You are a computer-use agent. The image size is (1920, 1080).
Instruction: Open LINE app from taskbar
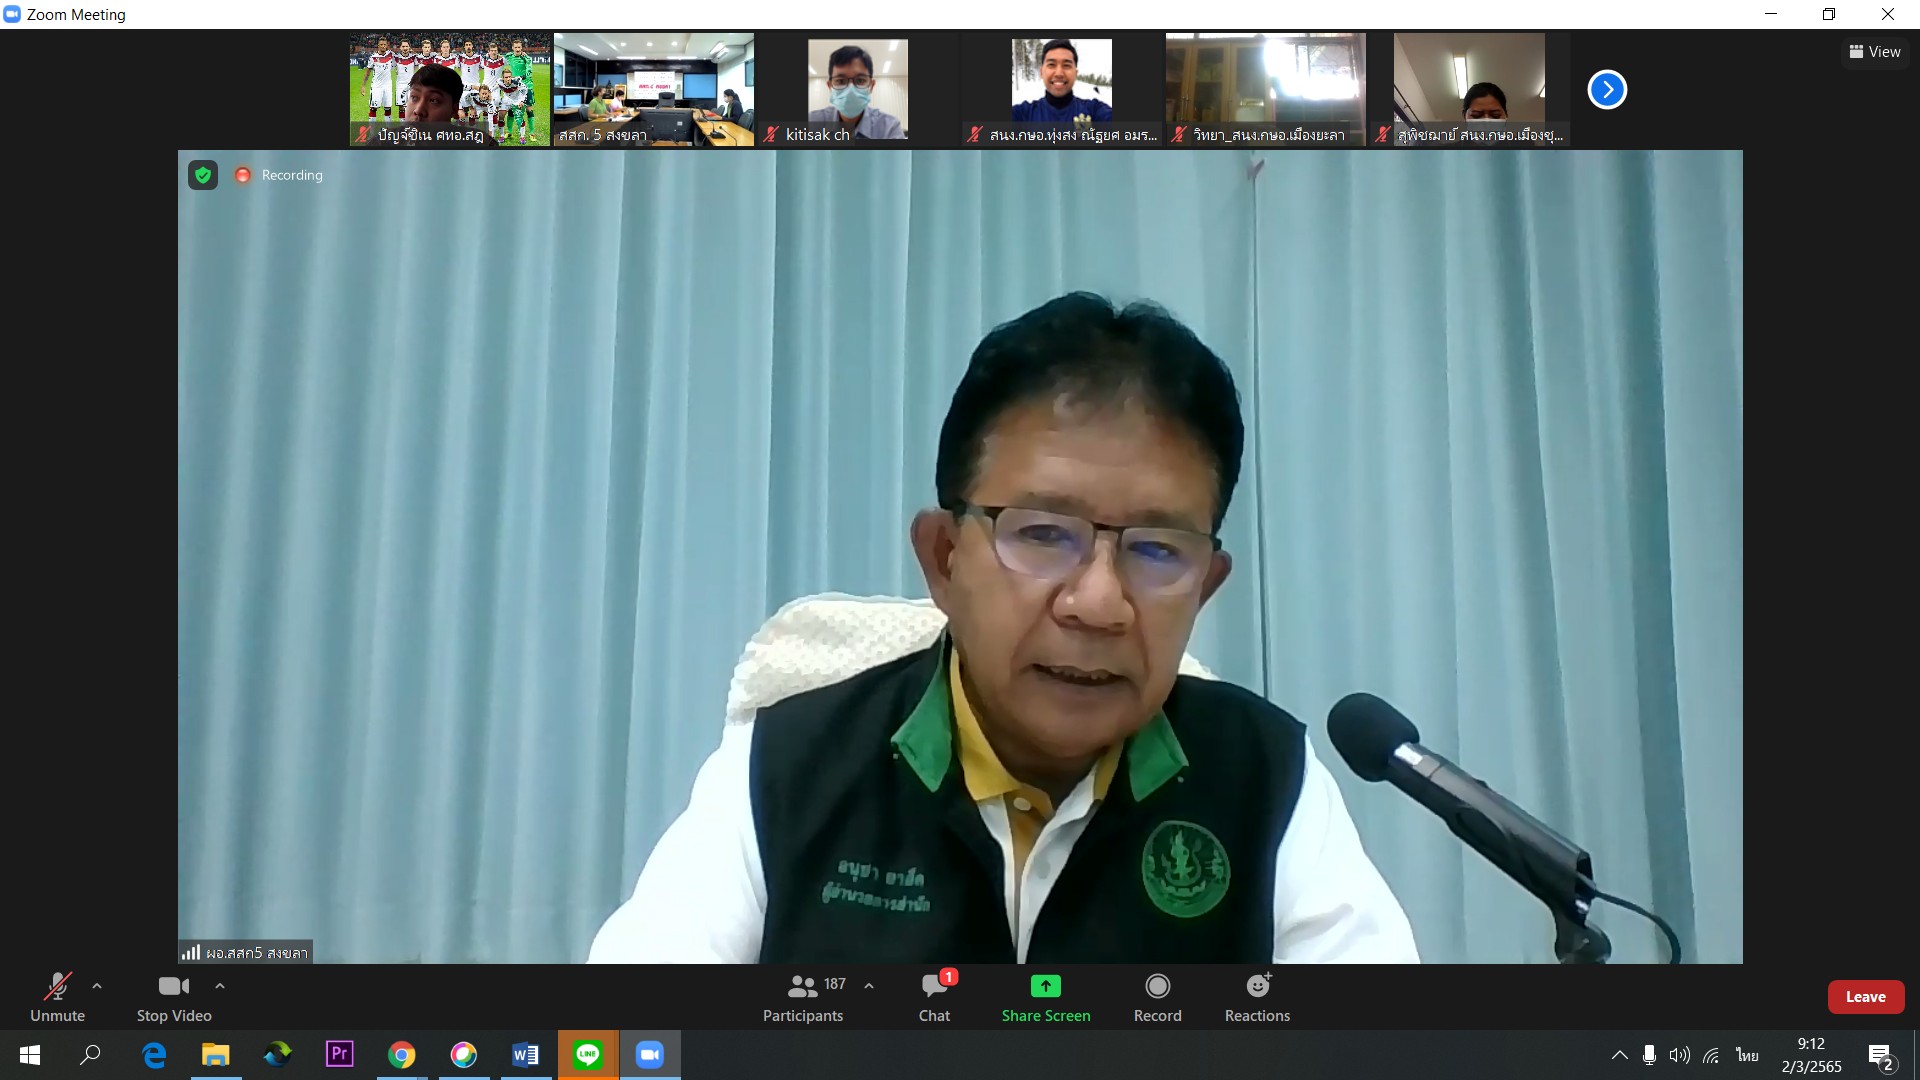588,1054
